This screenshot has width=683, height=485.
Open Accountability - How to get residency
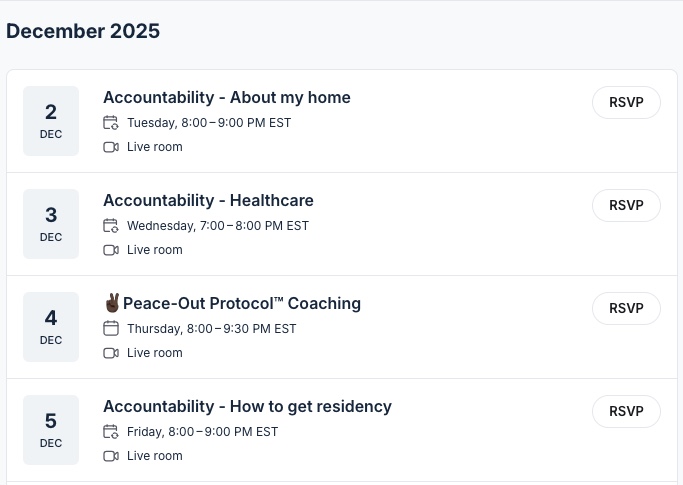pos(247,406)
